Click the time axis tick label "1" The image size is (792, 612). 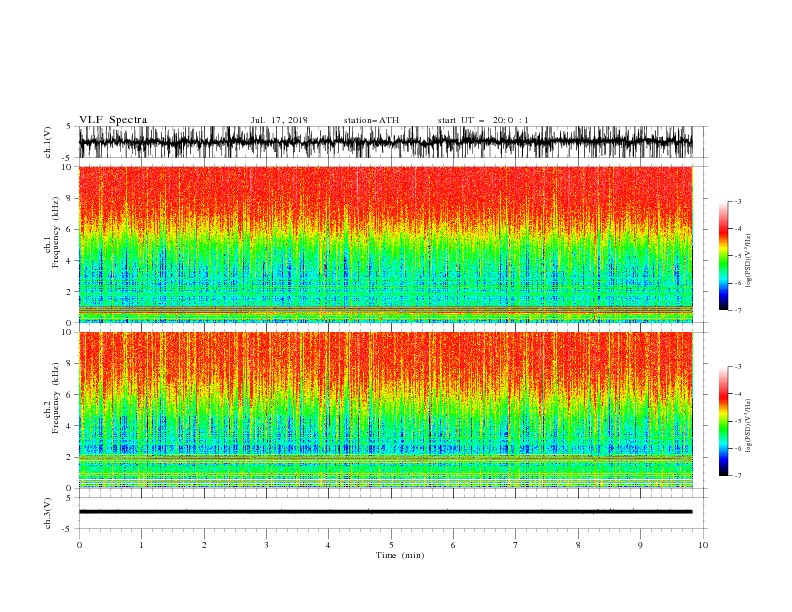[141, 545]
